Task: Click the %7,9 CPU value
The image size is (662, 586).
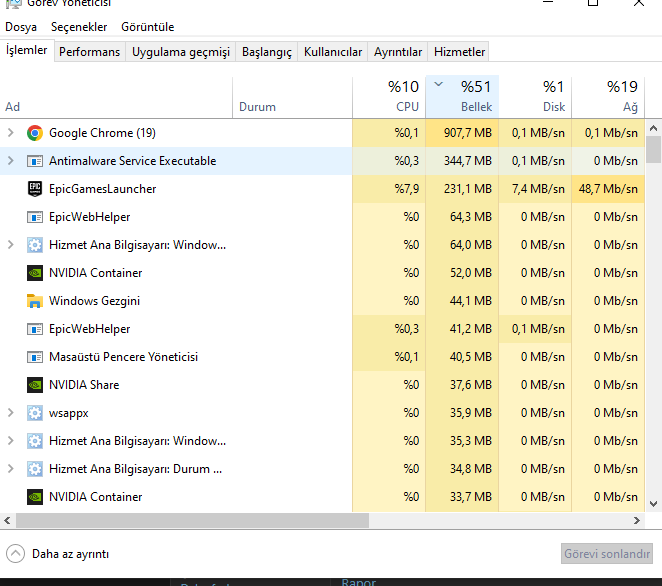Action: pos(407,189)
